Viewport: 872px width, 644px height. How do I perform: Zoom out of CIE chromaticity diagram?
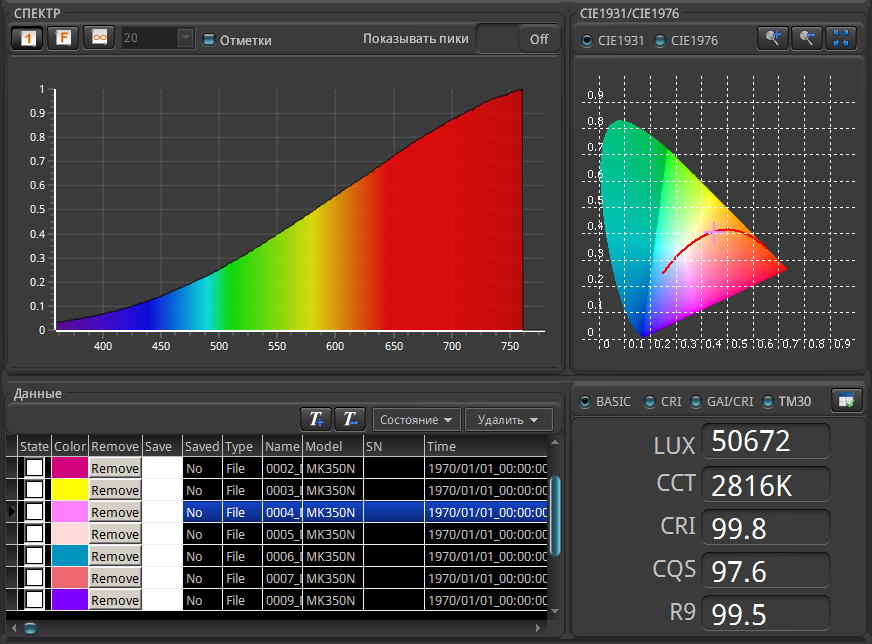coord(806,38)
